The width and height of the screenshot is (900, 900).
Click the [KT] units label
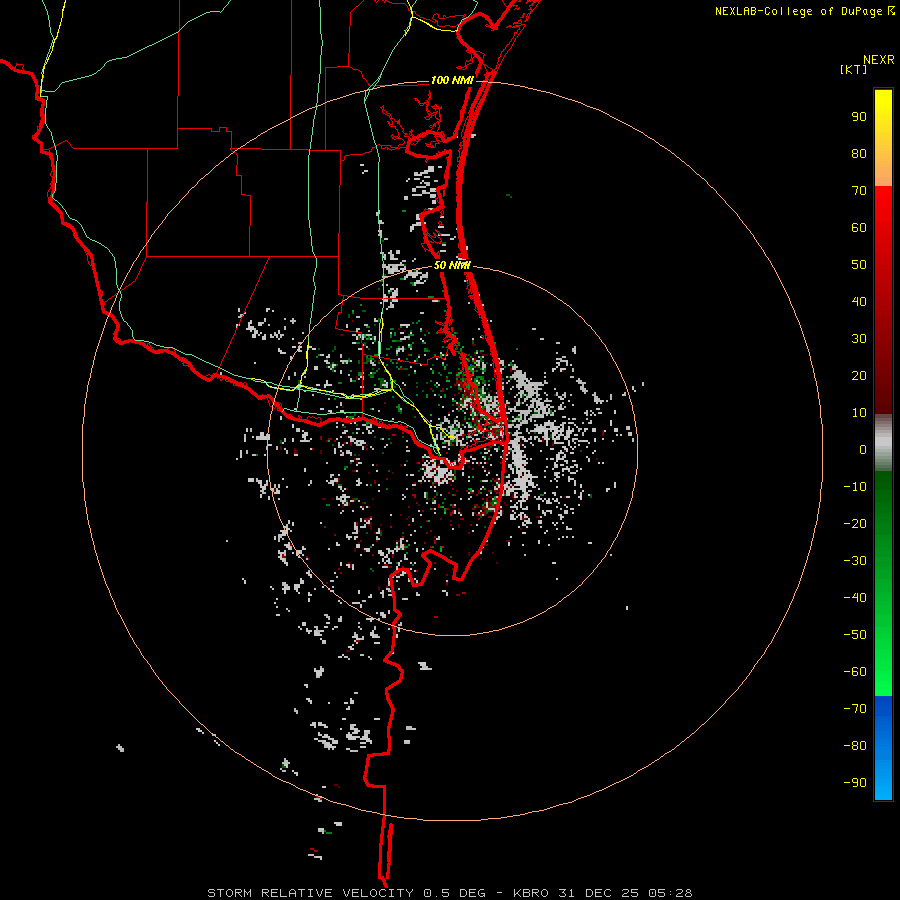click(854, 69)
